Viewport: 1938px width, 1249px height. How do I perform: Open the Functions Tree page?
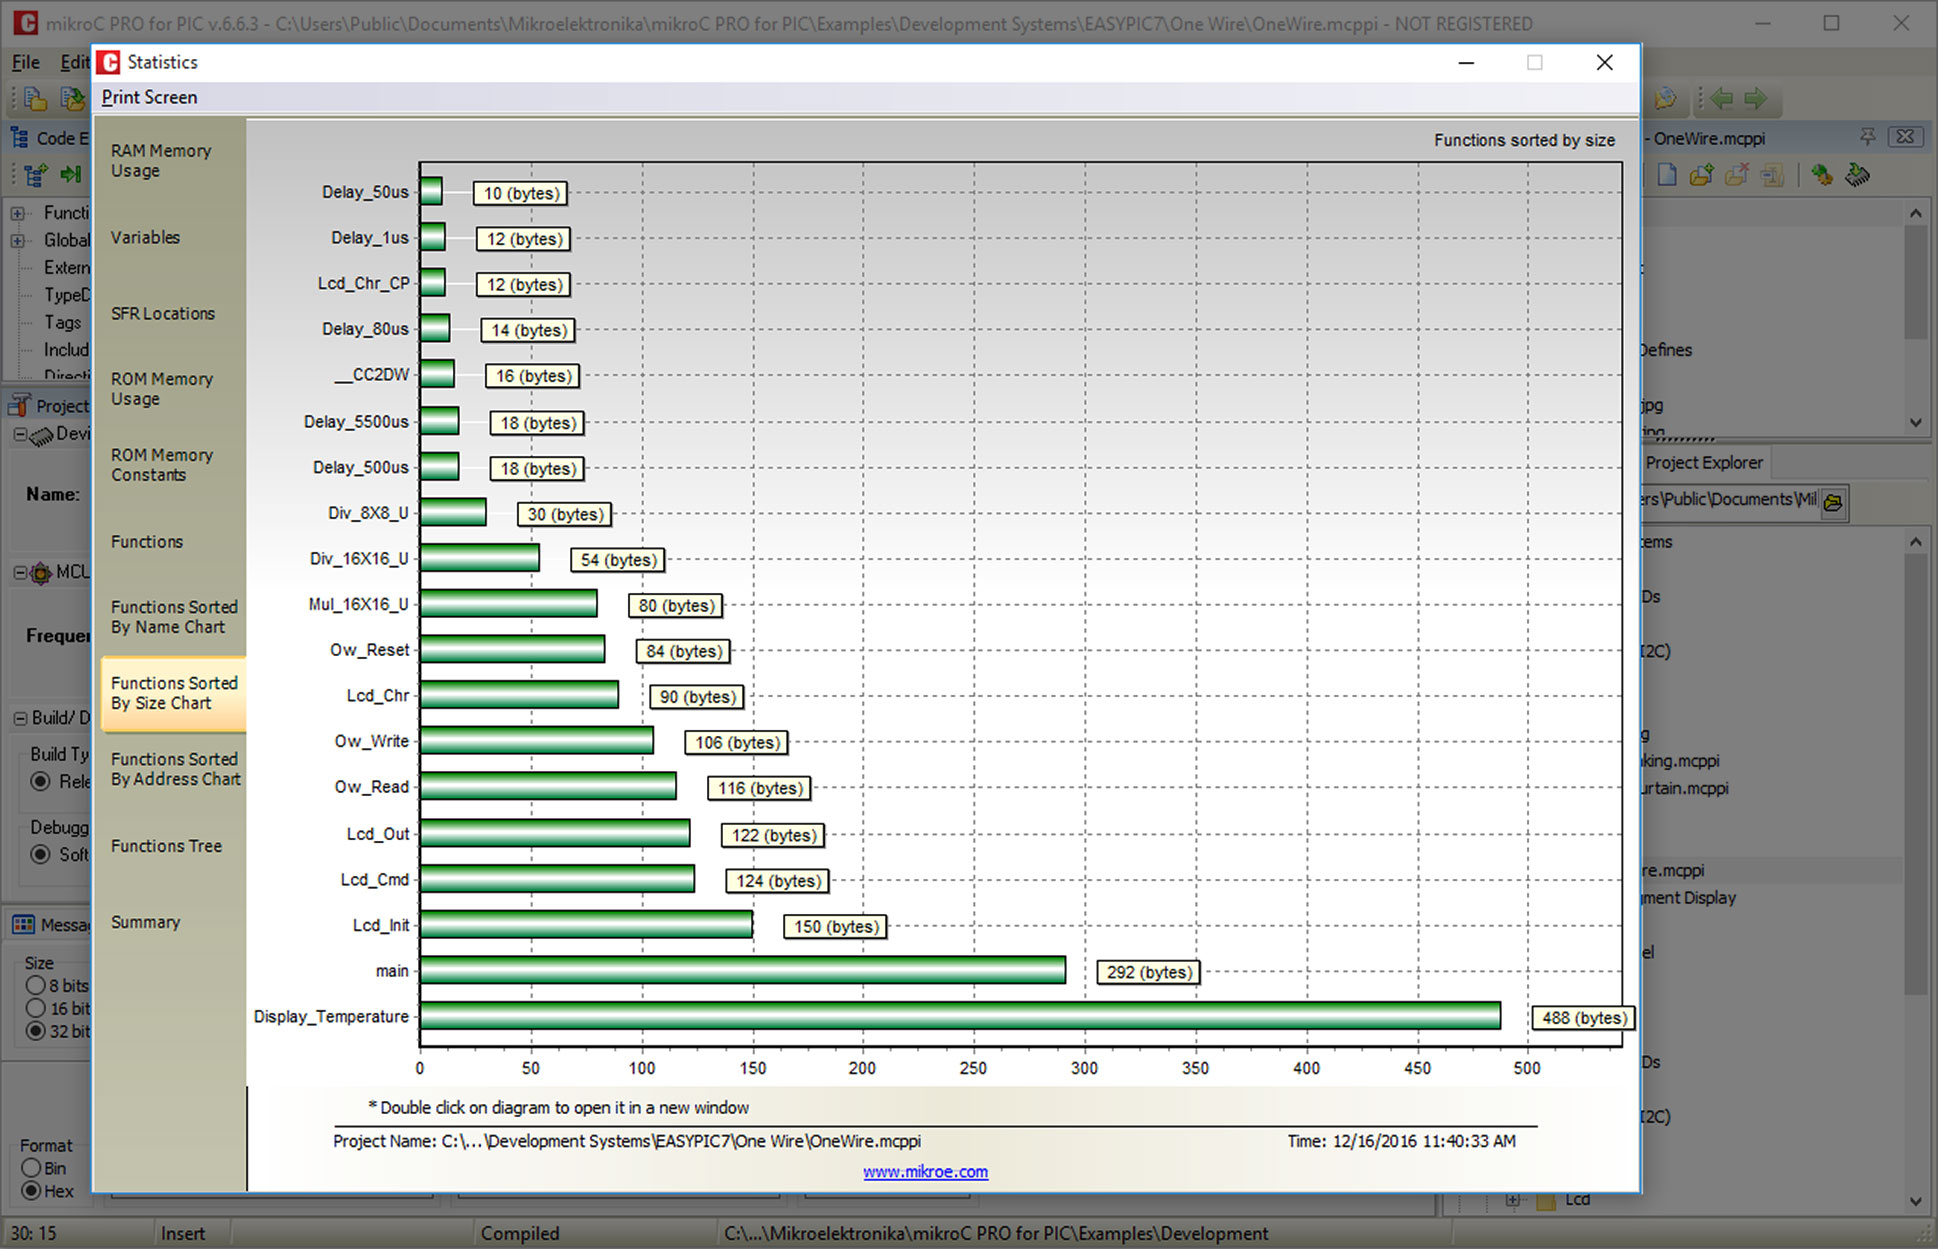[166, 846]
